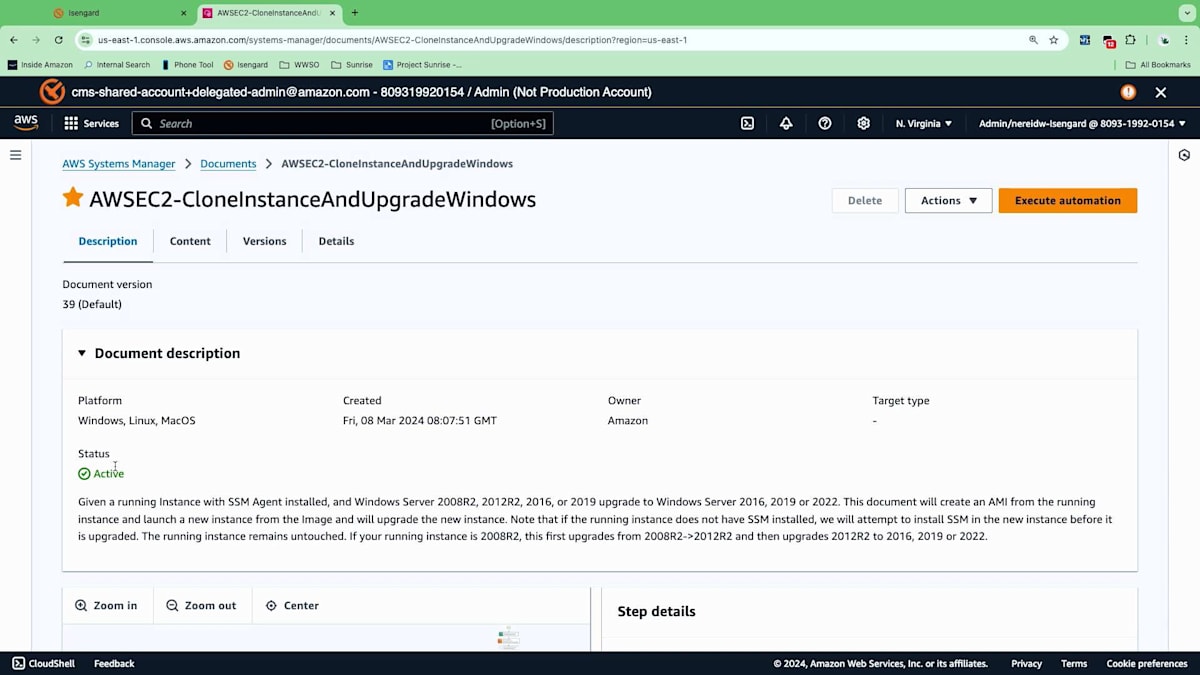This screenshot has width=1200, height=675.
Task: Open the side navigation hamburger menu
Action: 15,155
